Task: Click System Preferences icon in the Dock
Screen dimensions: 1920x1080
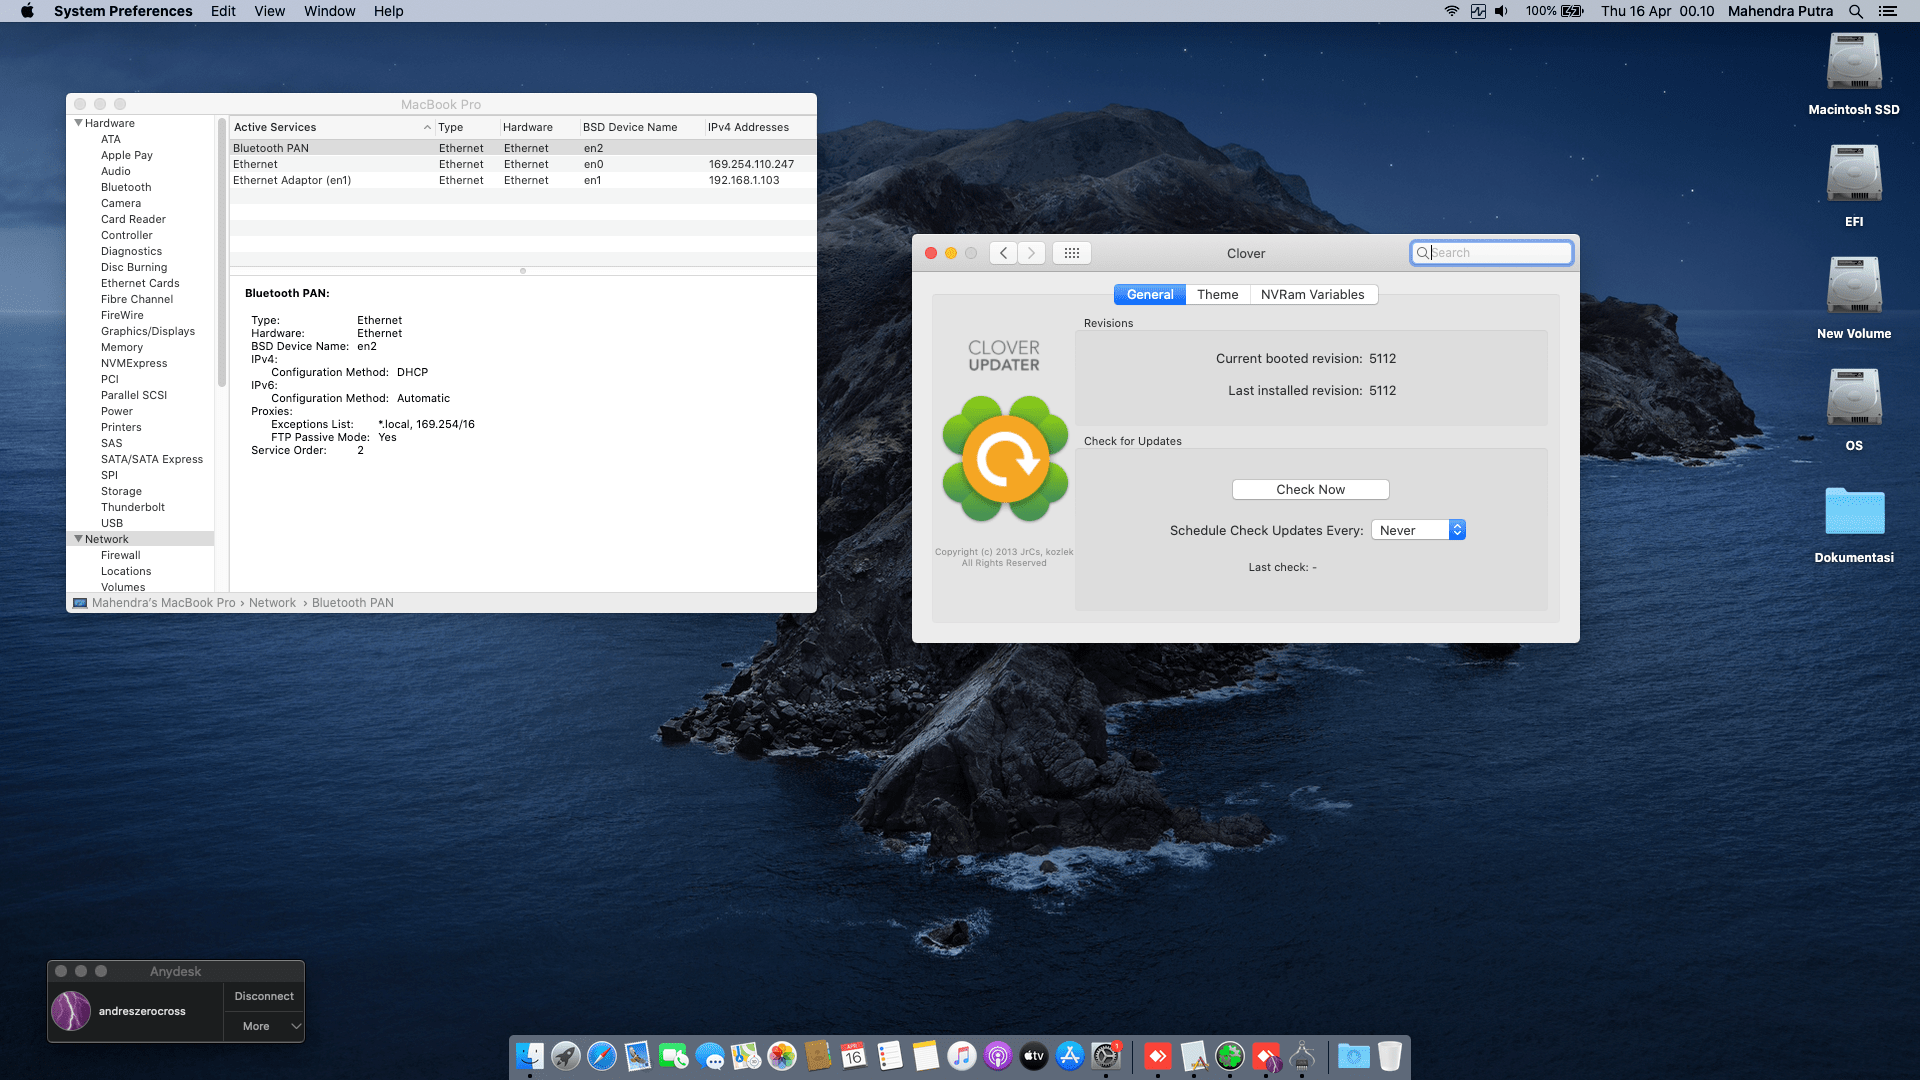Action: [x=1106, y=1056]
